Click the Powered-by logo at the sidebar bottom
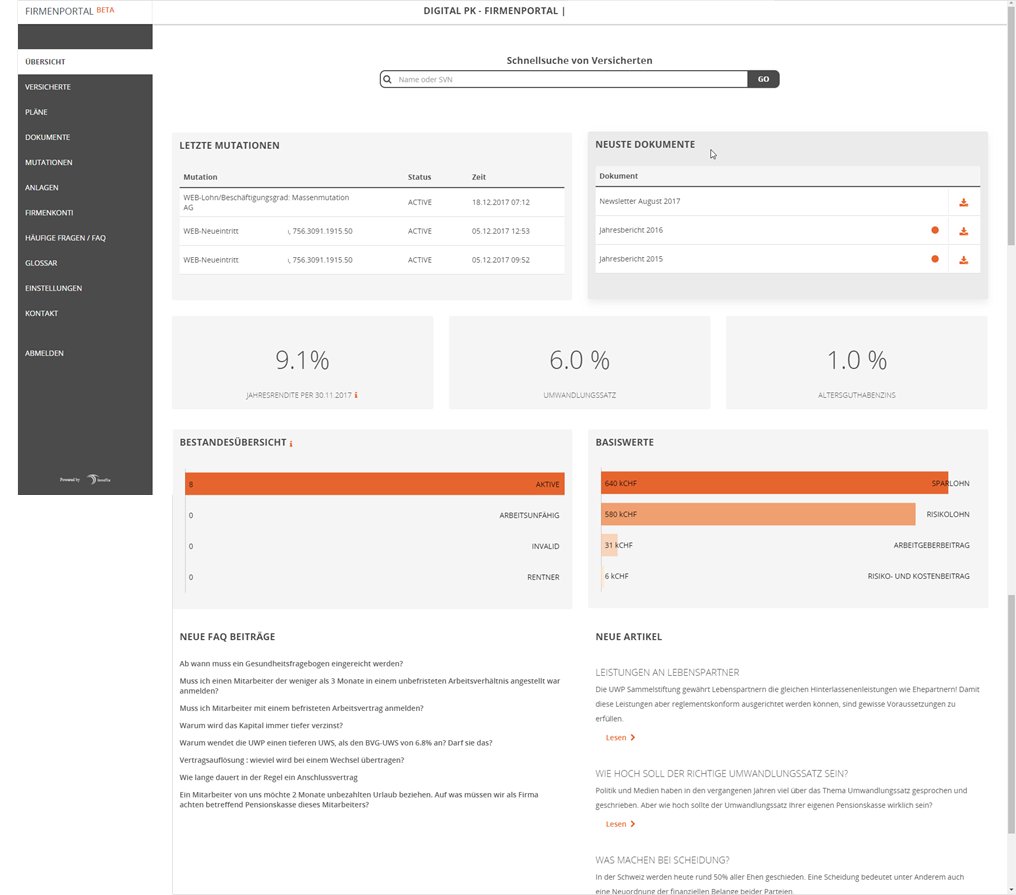The width and height of the screenshot is (1016, 895). (95, 478)
